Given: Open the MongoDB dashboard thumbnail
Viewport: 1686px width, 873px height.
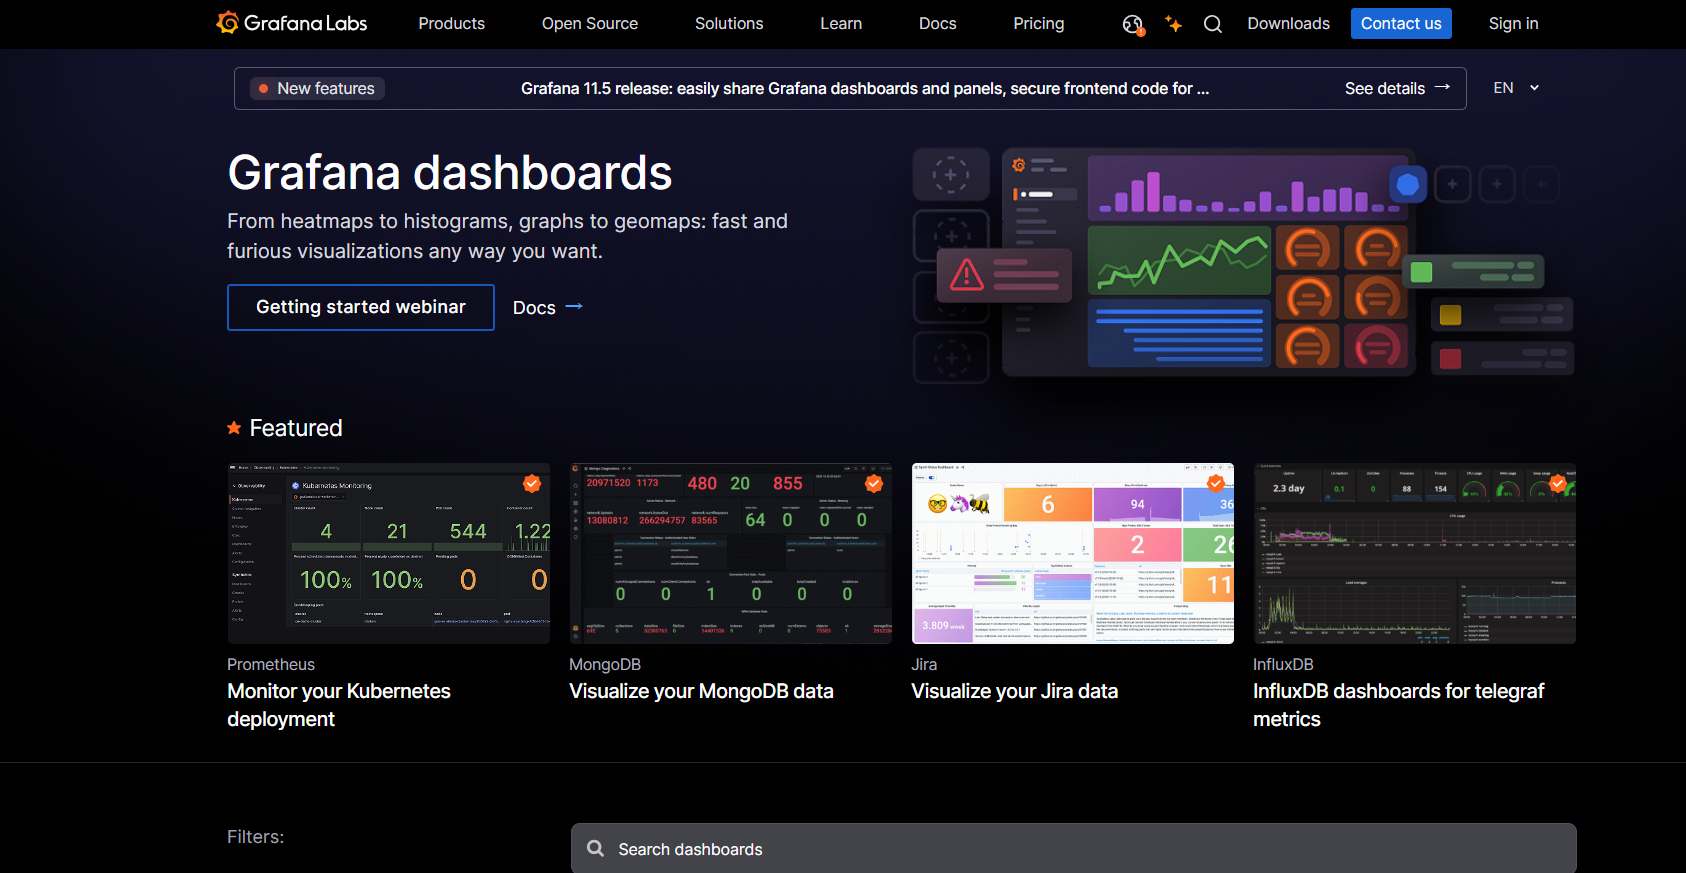Looking at the screenshot, I should (x=731, y=553).
